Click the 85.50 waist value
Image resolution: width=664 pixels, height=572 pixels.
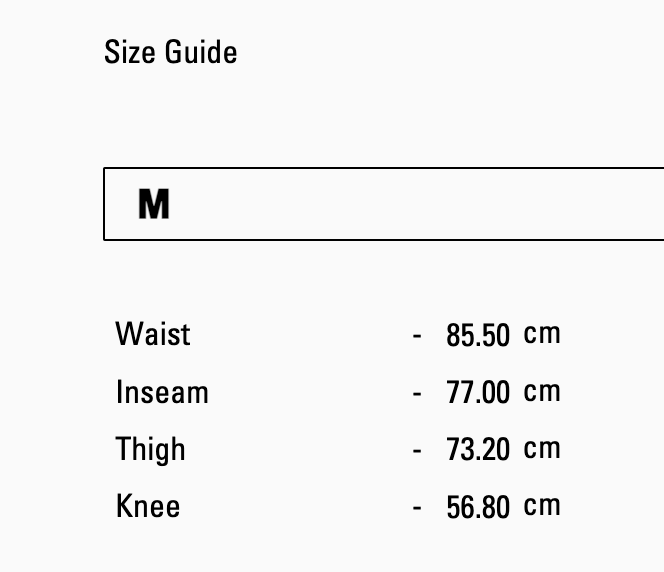pos(478,335)
